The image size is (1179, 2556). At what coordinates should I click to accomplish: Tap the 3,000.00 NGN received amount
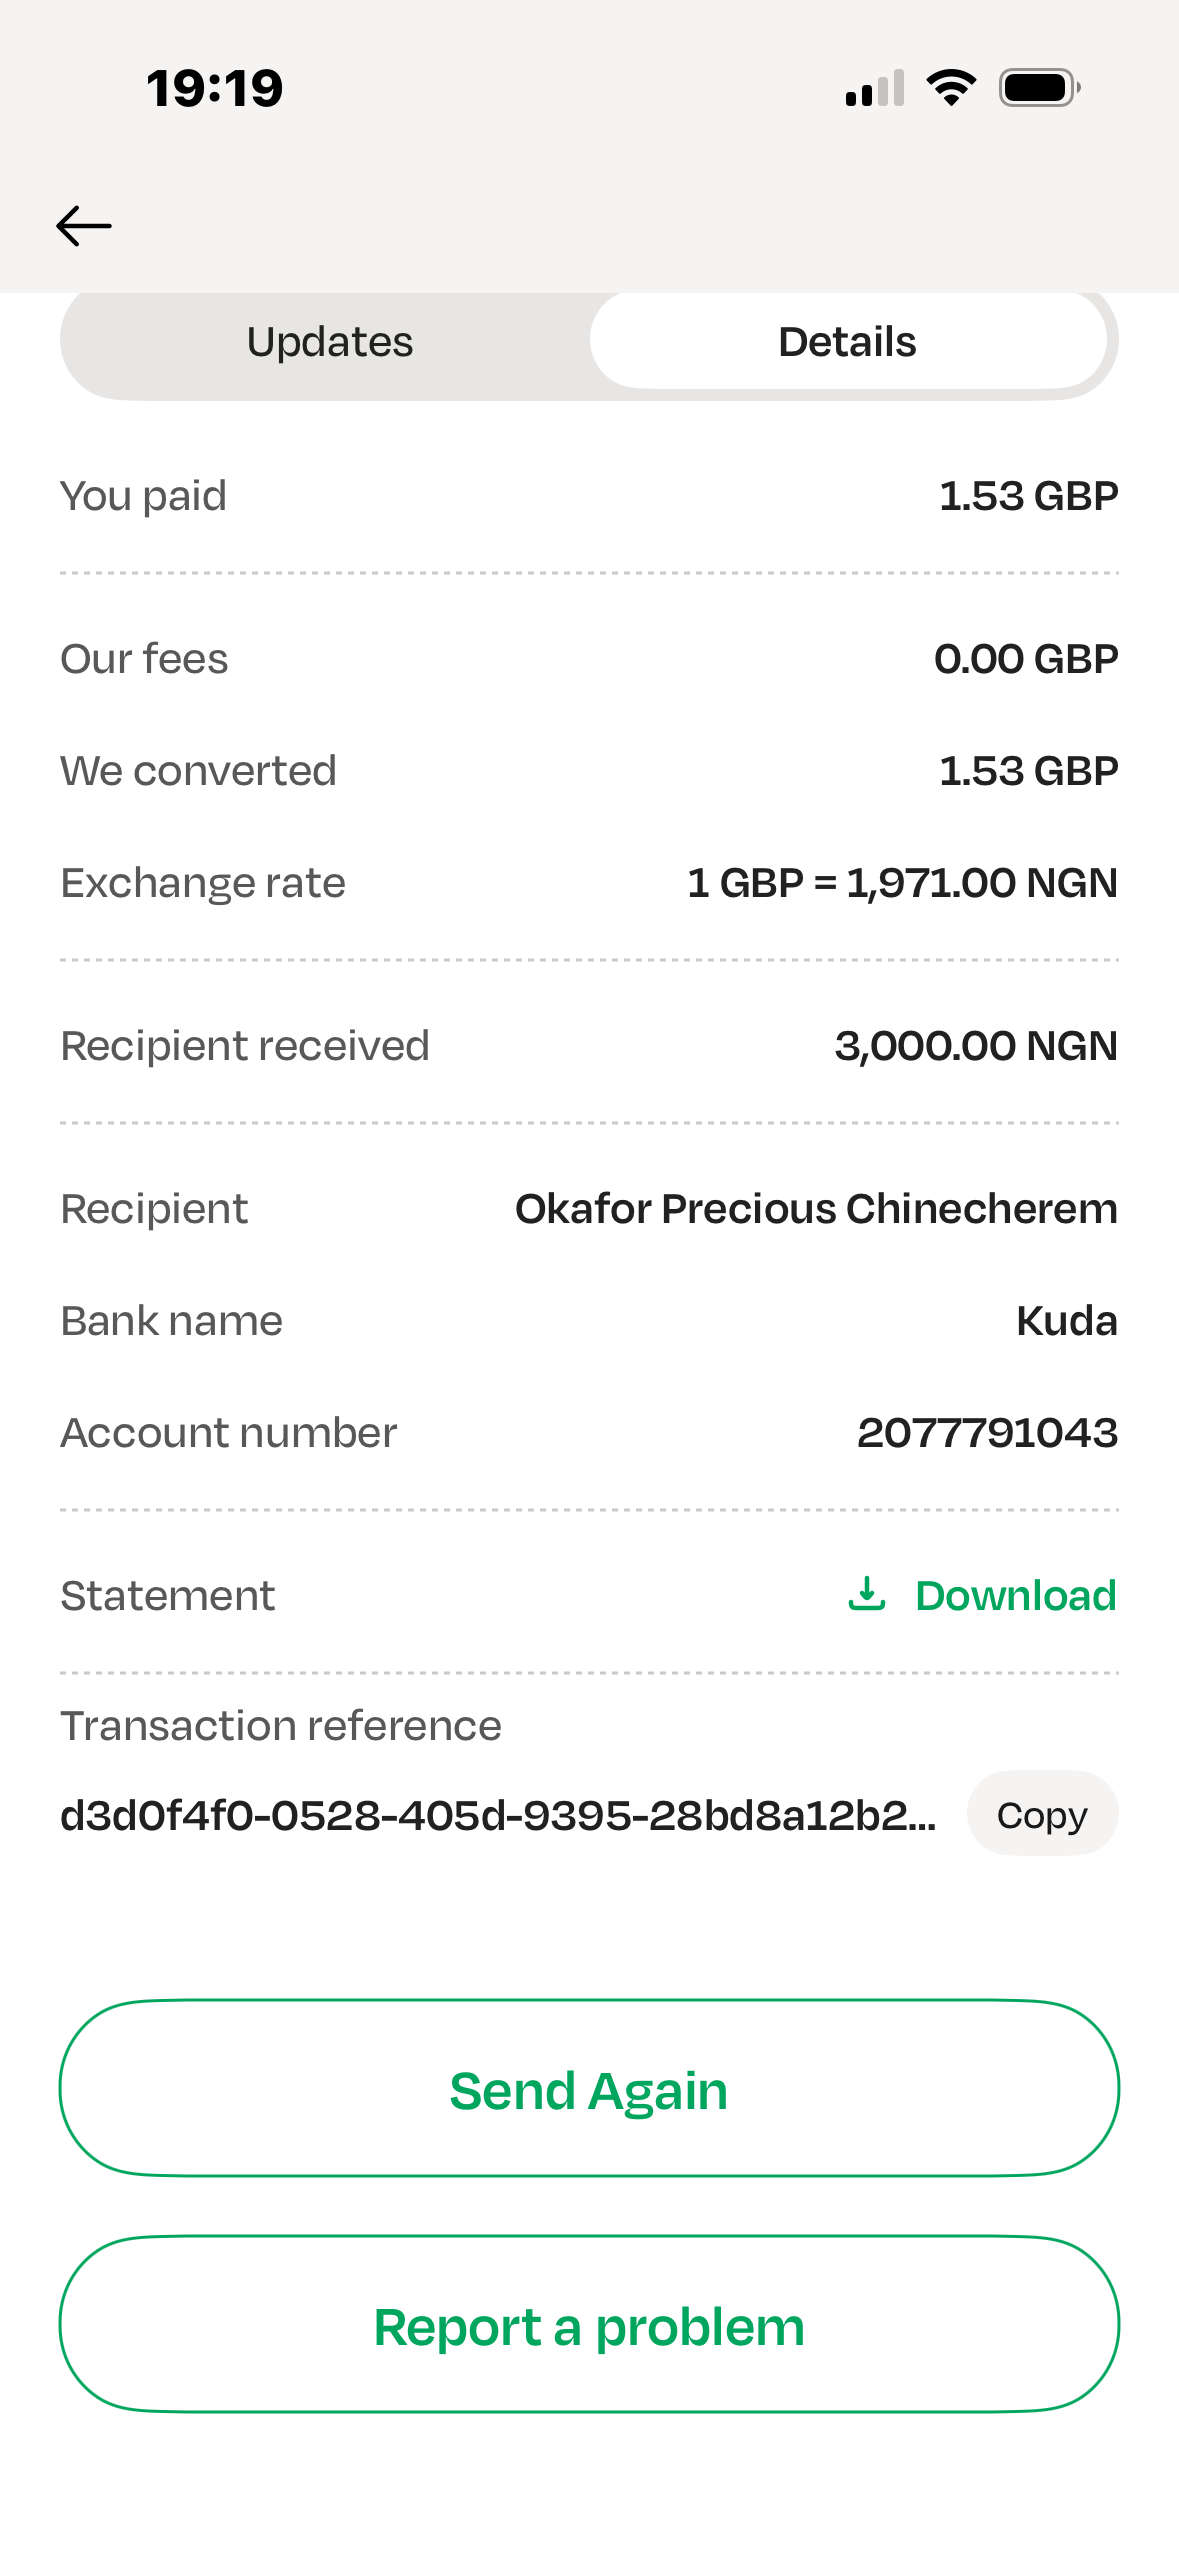(976, 1046)
